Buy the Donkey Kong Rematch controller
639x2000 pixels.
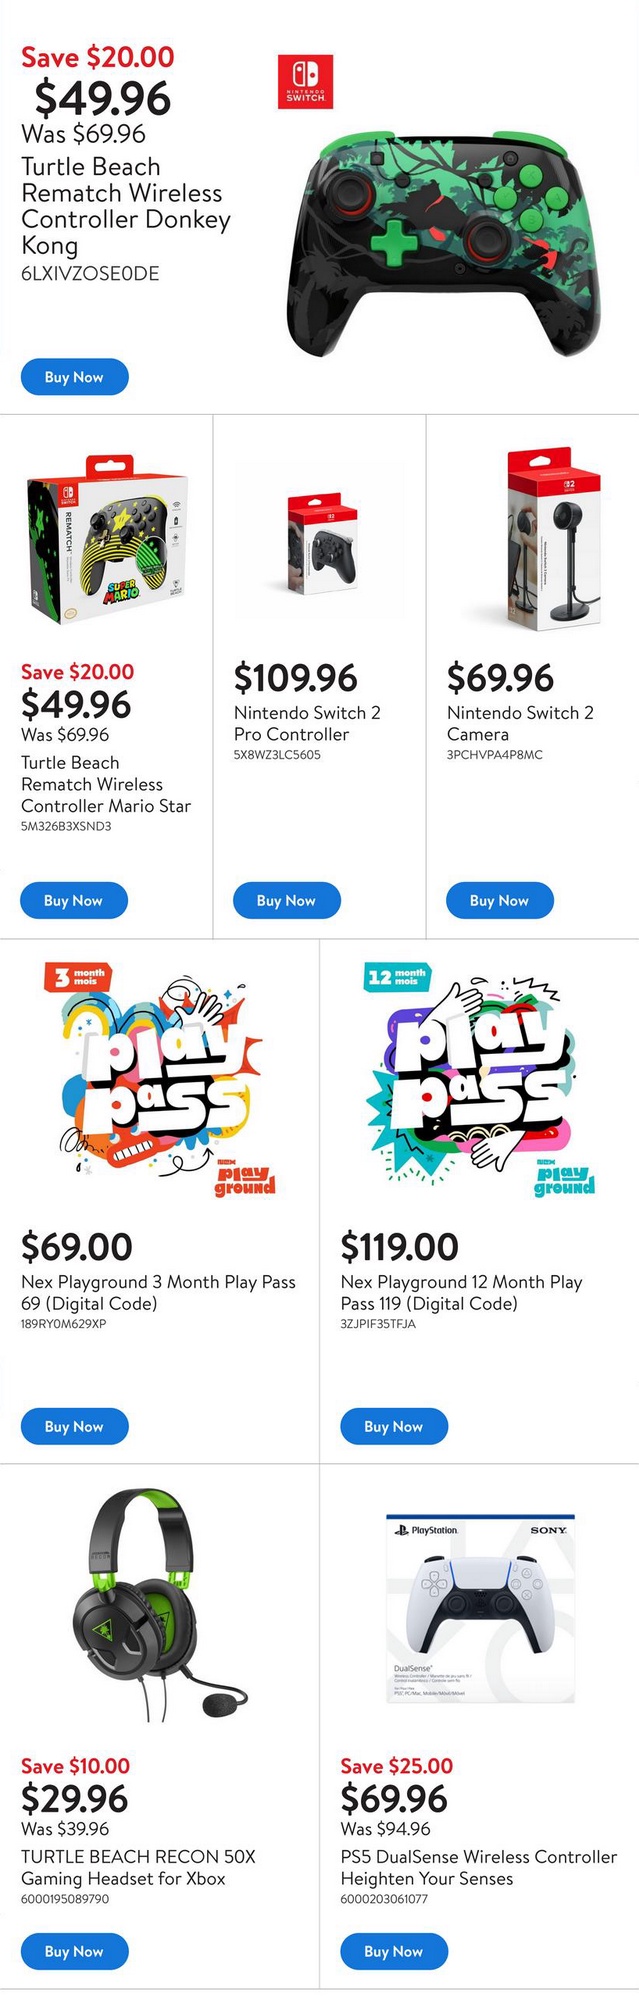point(75,377)
